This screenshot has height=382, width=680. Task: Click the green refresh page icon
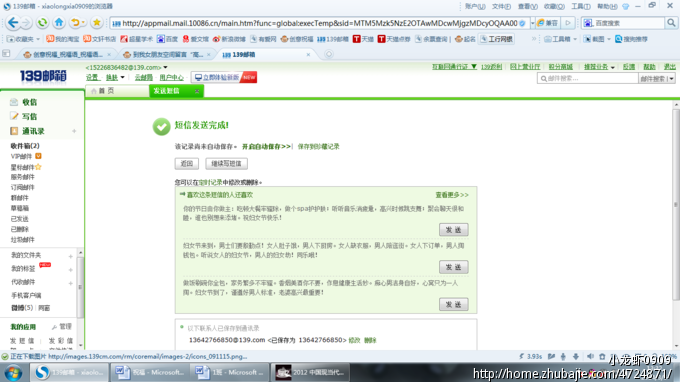(42, 23)
